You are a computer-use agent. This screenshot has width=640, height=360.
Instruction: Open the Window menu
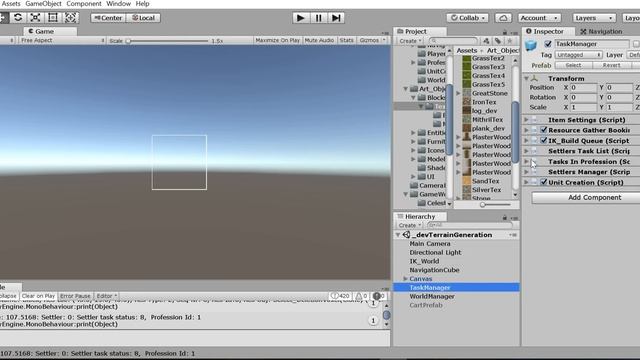pos(118,4)
